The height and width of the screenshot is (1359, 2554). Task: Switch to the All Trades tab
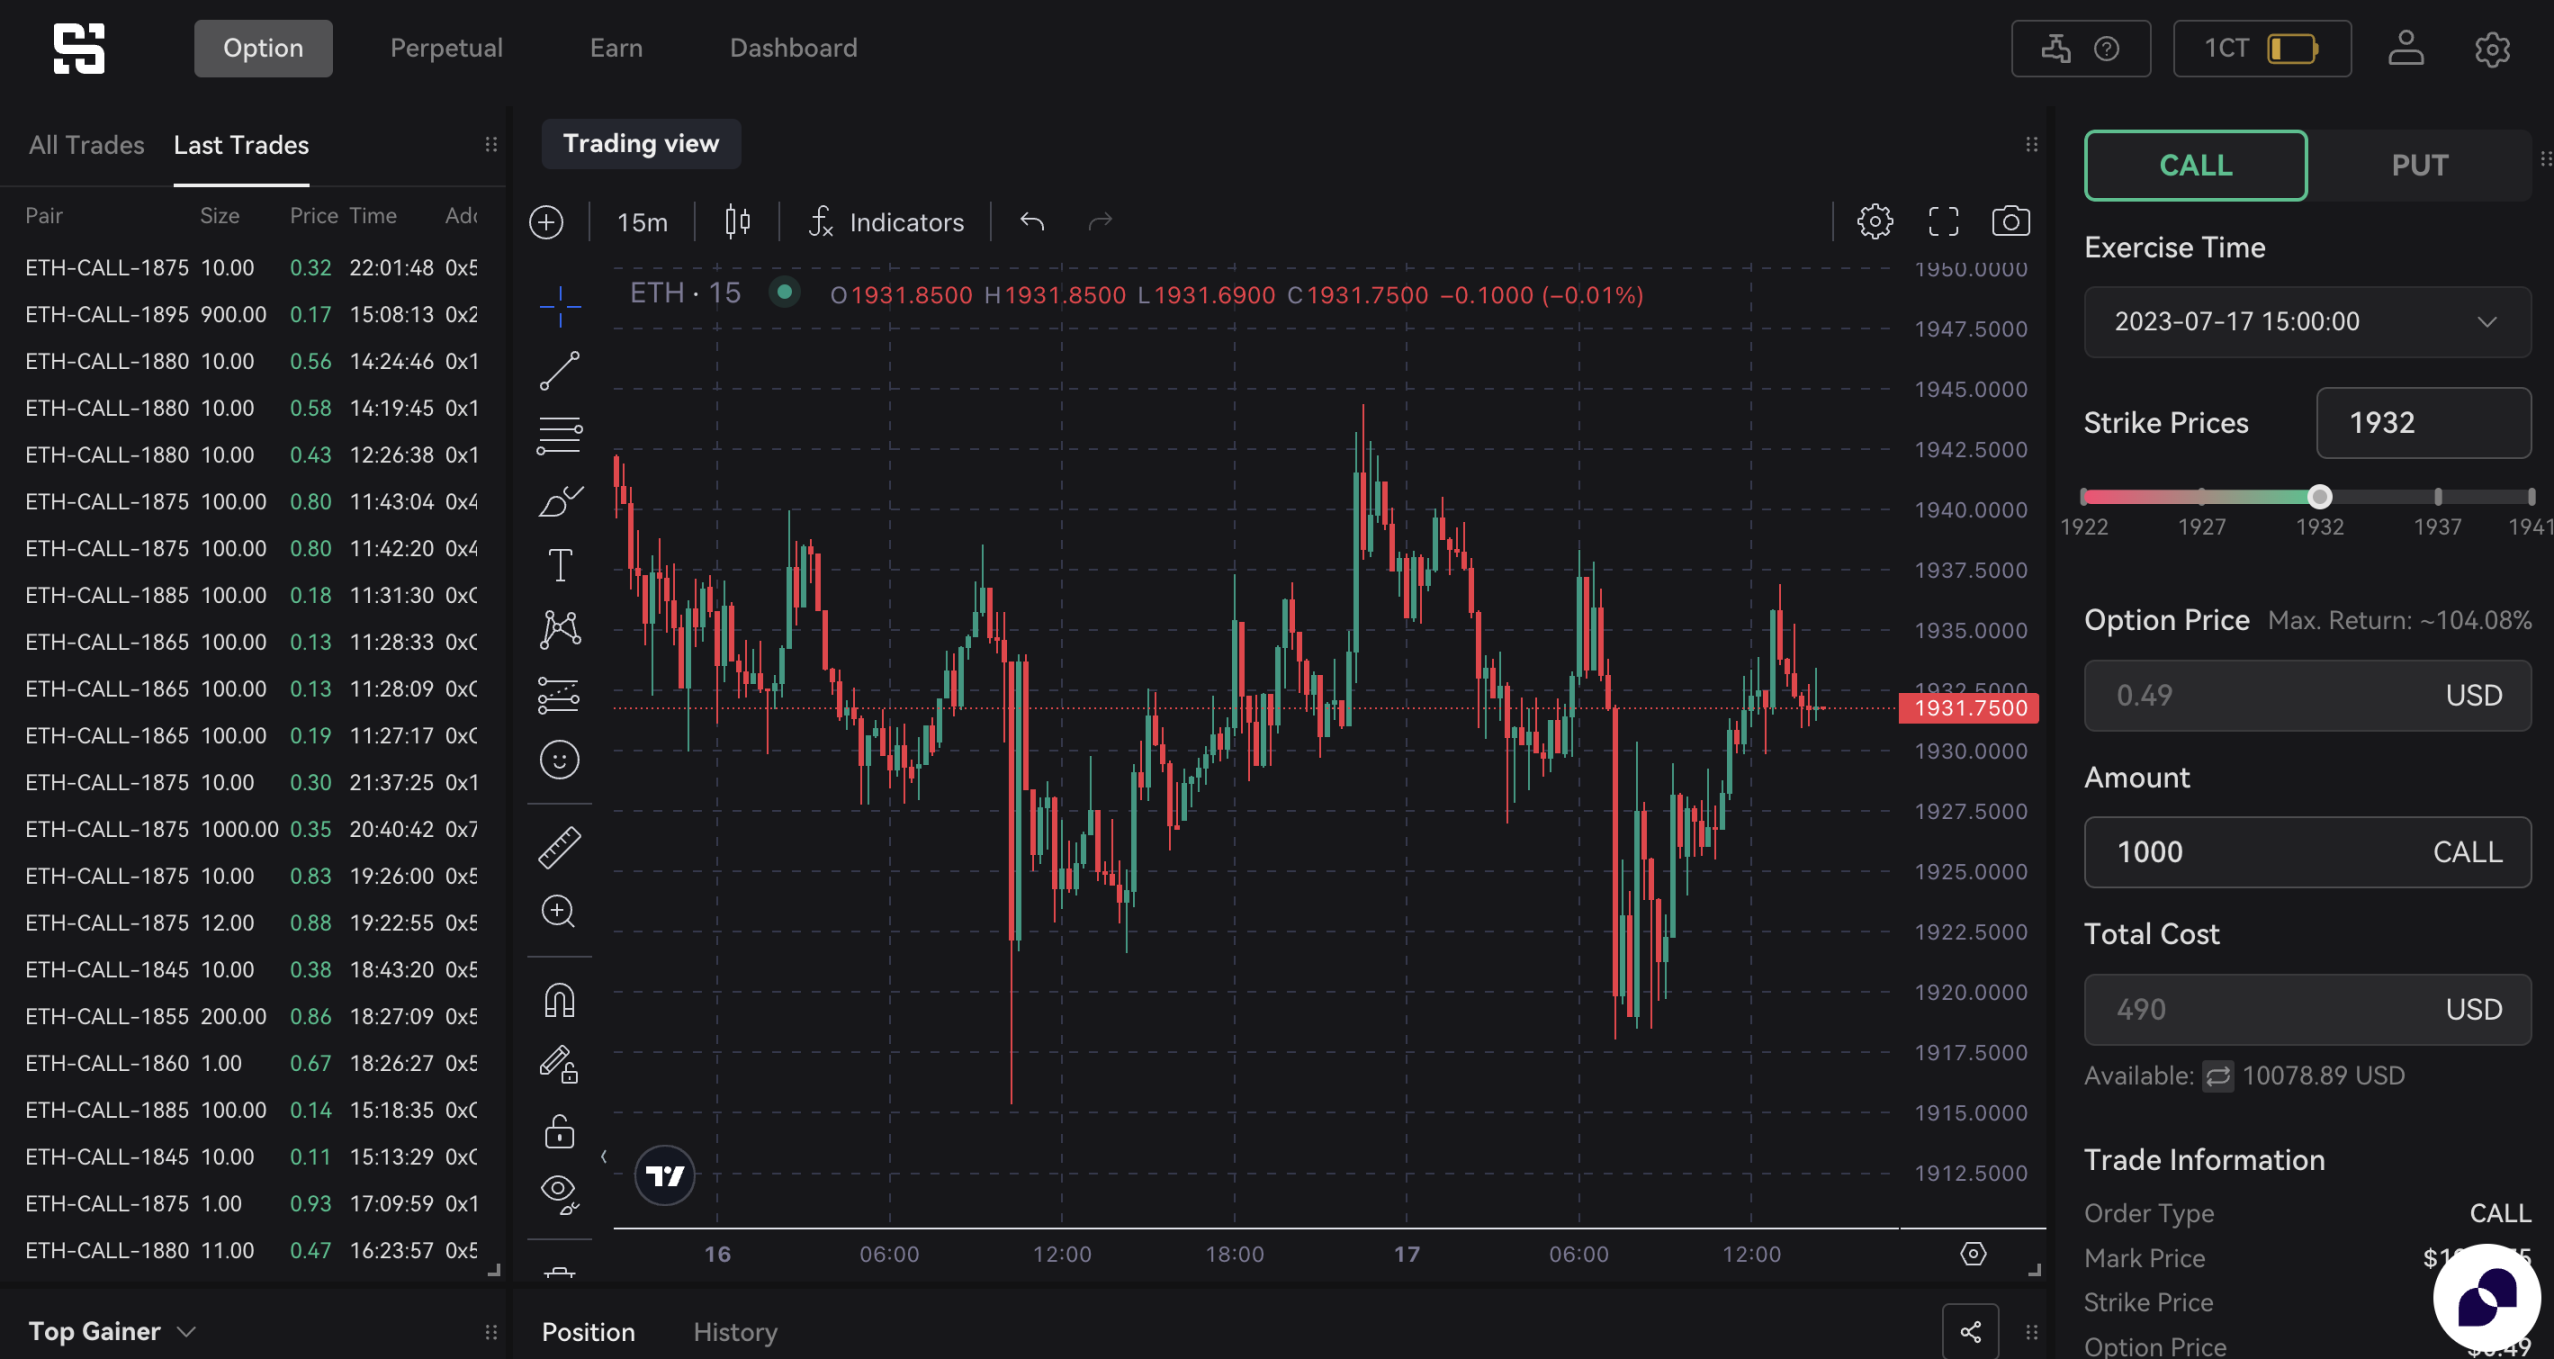click(x=86, y=145)
